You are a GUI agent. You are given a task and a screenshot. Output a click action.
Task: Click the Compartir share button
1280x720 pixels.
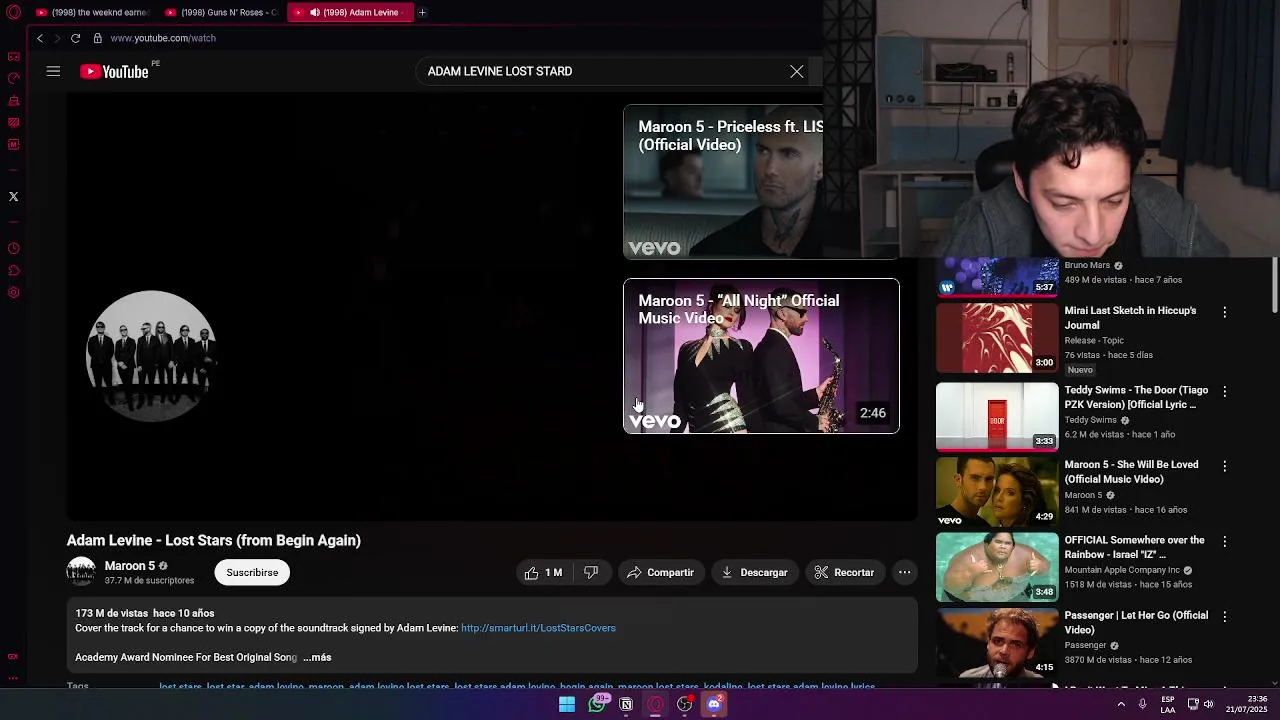660,572
